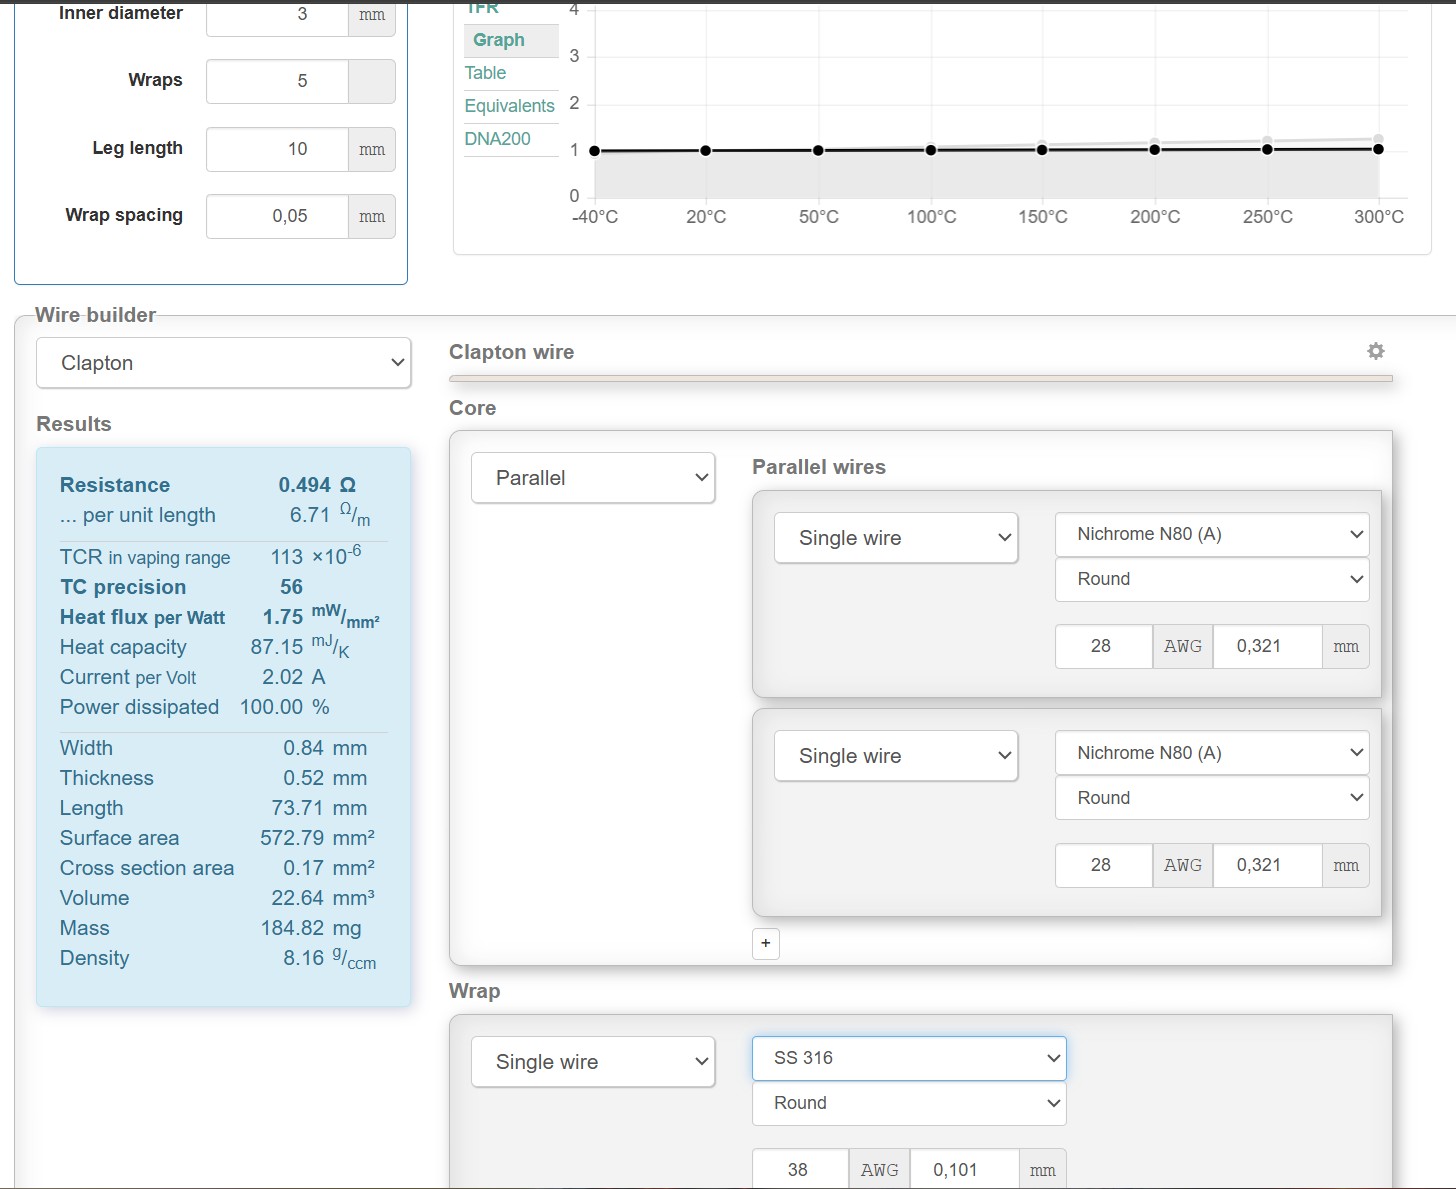Edit first core wire AWG gauge field

click(1102, 646)
